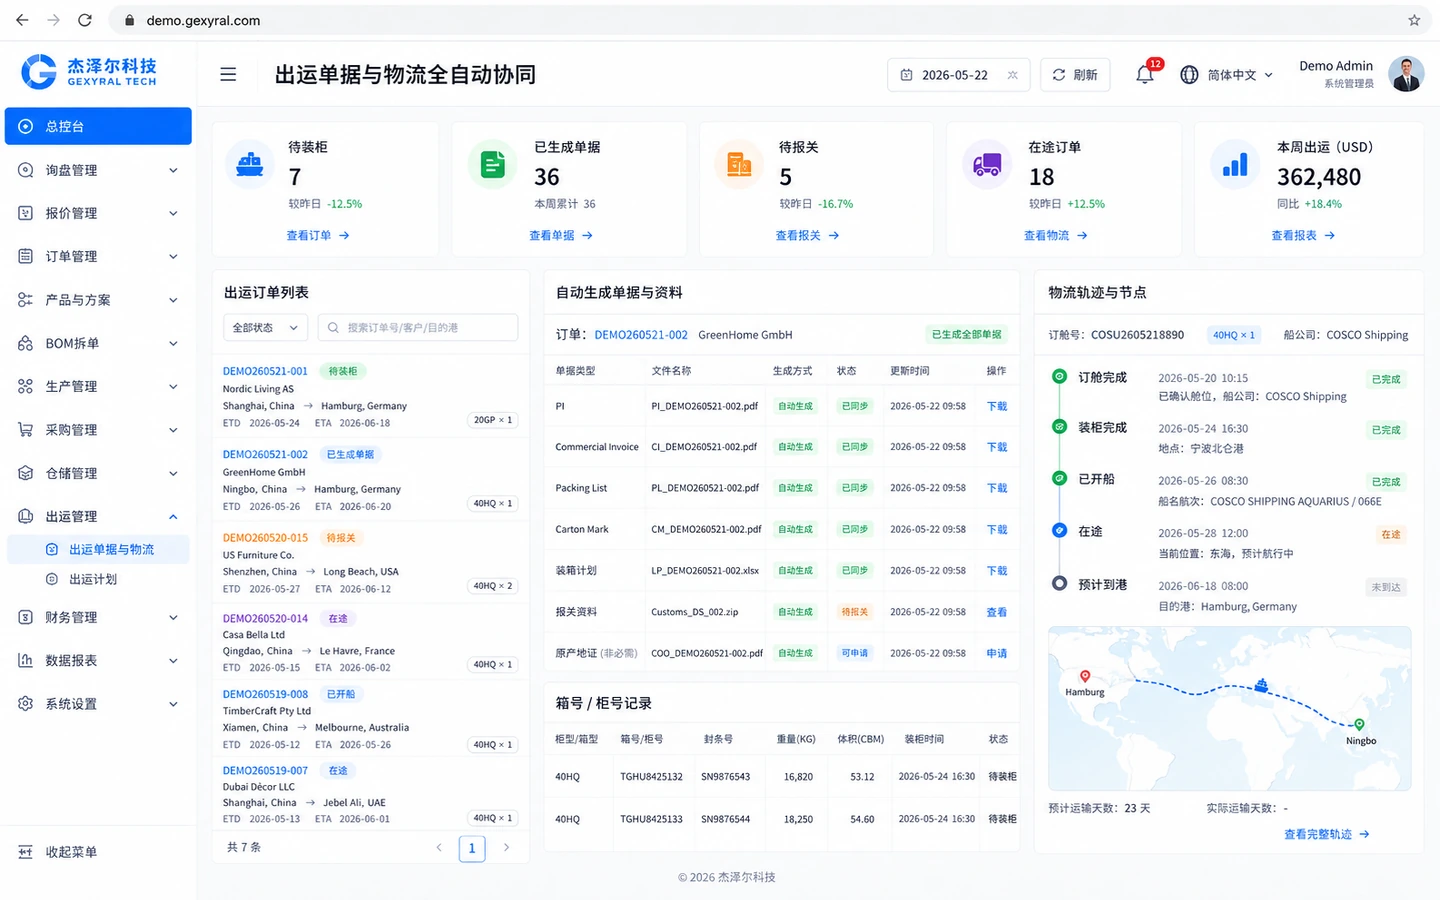1440x900 pixels.
Task: Open the 查看完整轨迹 link
Action: pos(1326,834)
